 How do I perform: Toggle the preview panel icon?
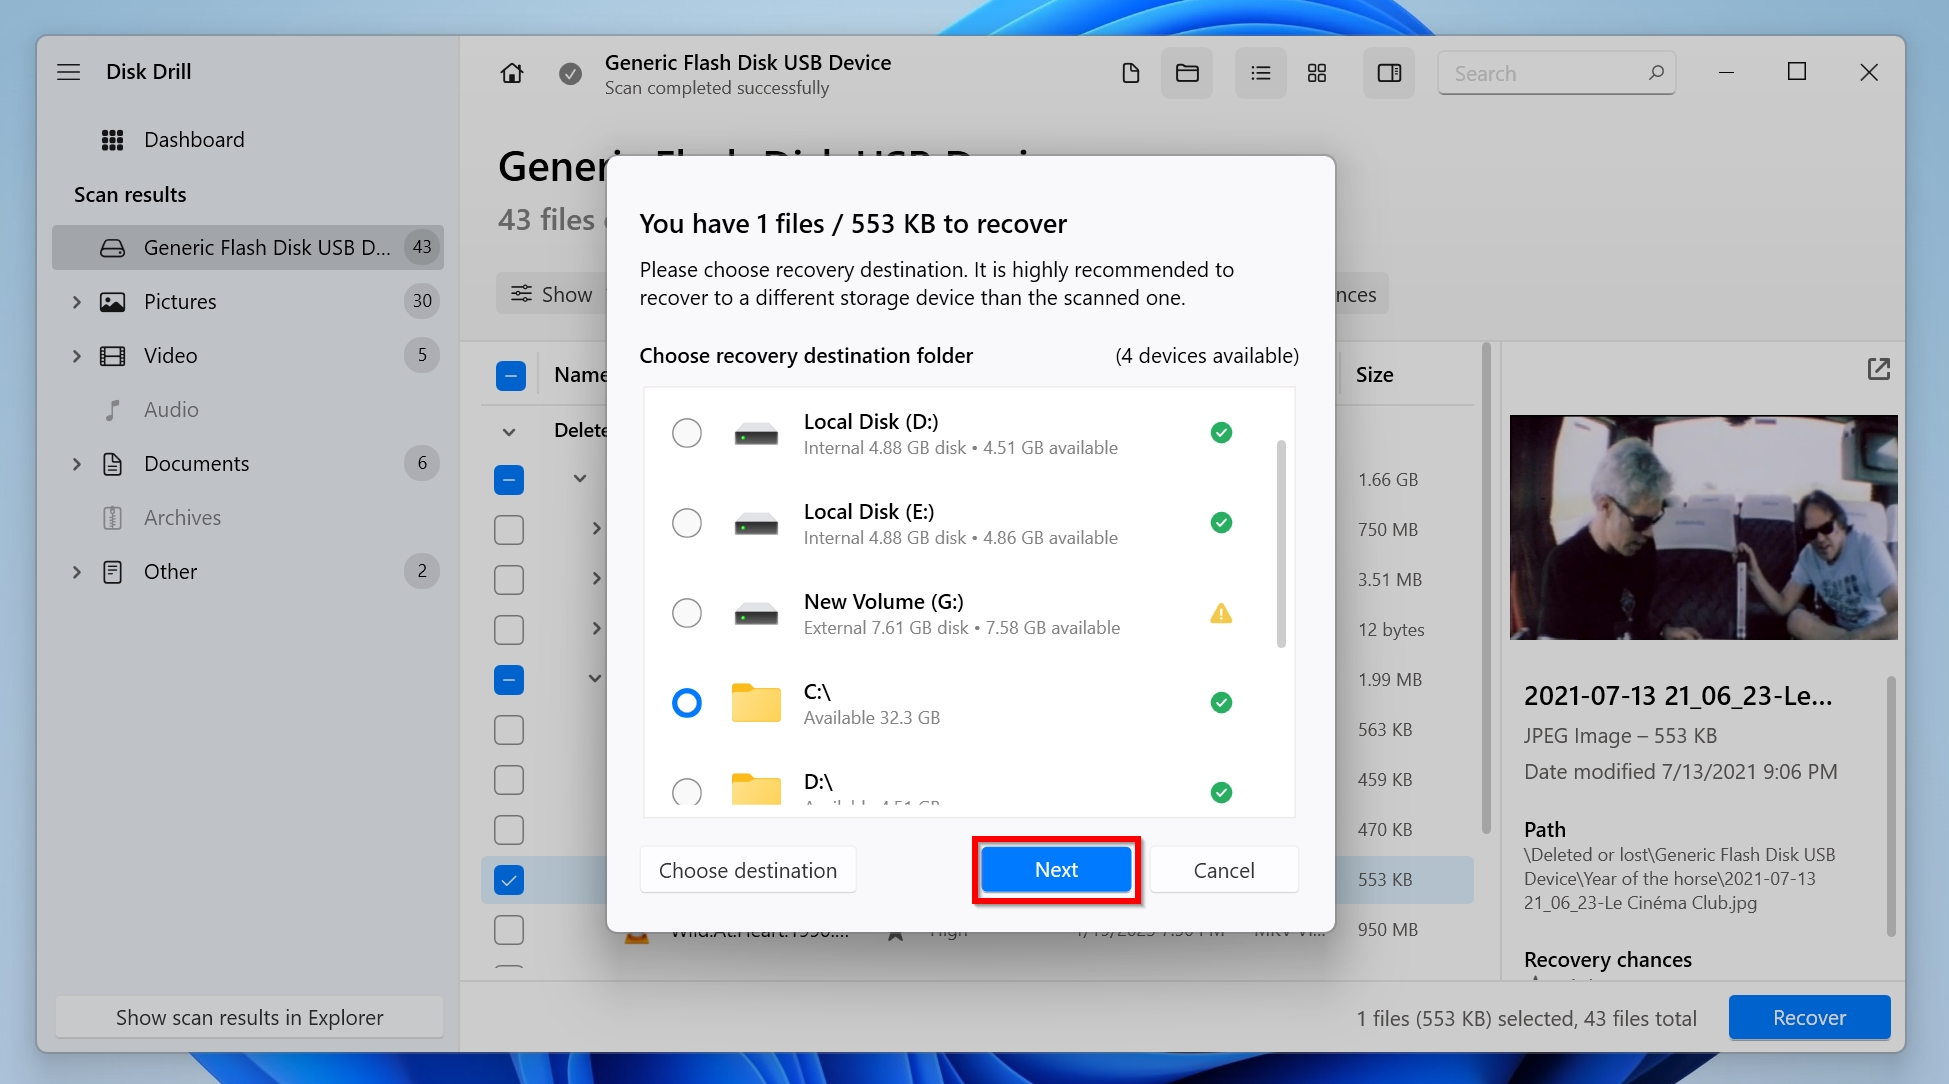tap(1389, 73)
